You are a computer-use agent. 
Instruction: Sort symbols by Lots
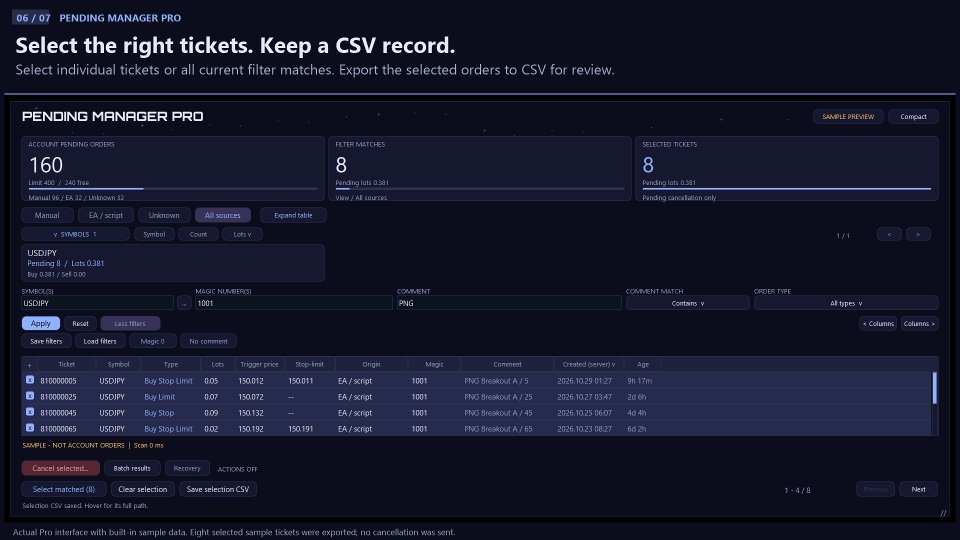point(242,234)
